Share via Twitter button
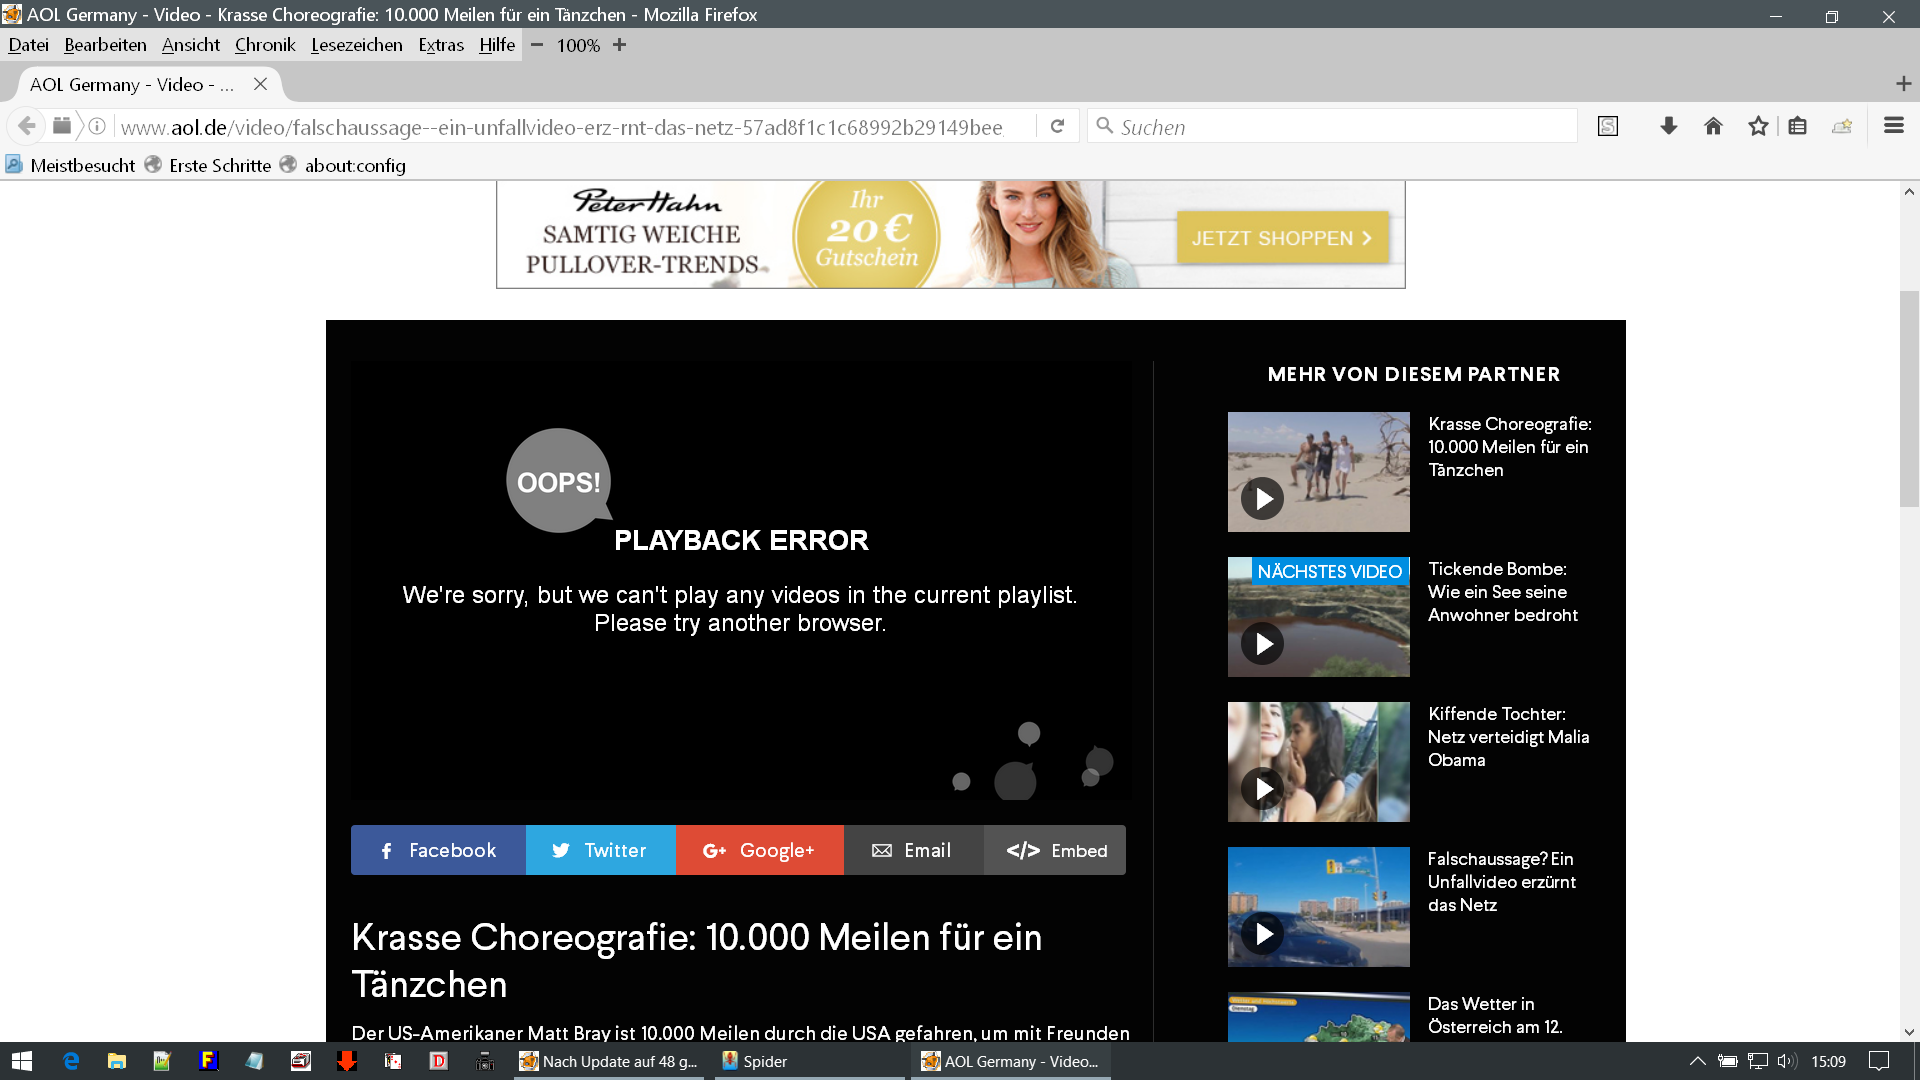 point(600,850)
